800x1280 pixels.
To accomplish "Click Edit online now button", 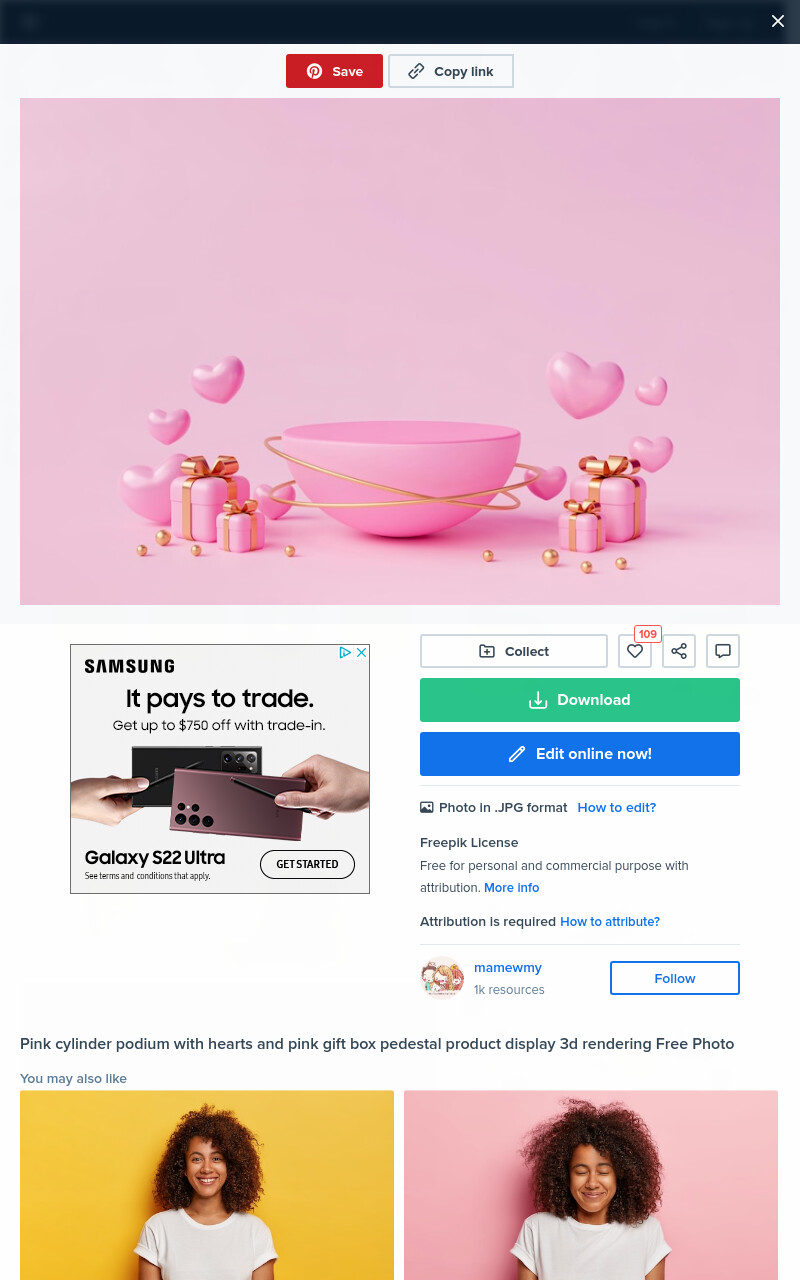I will click(x=580, y=754).
